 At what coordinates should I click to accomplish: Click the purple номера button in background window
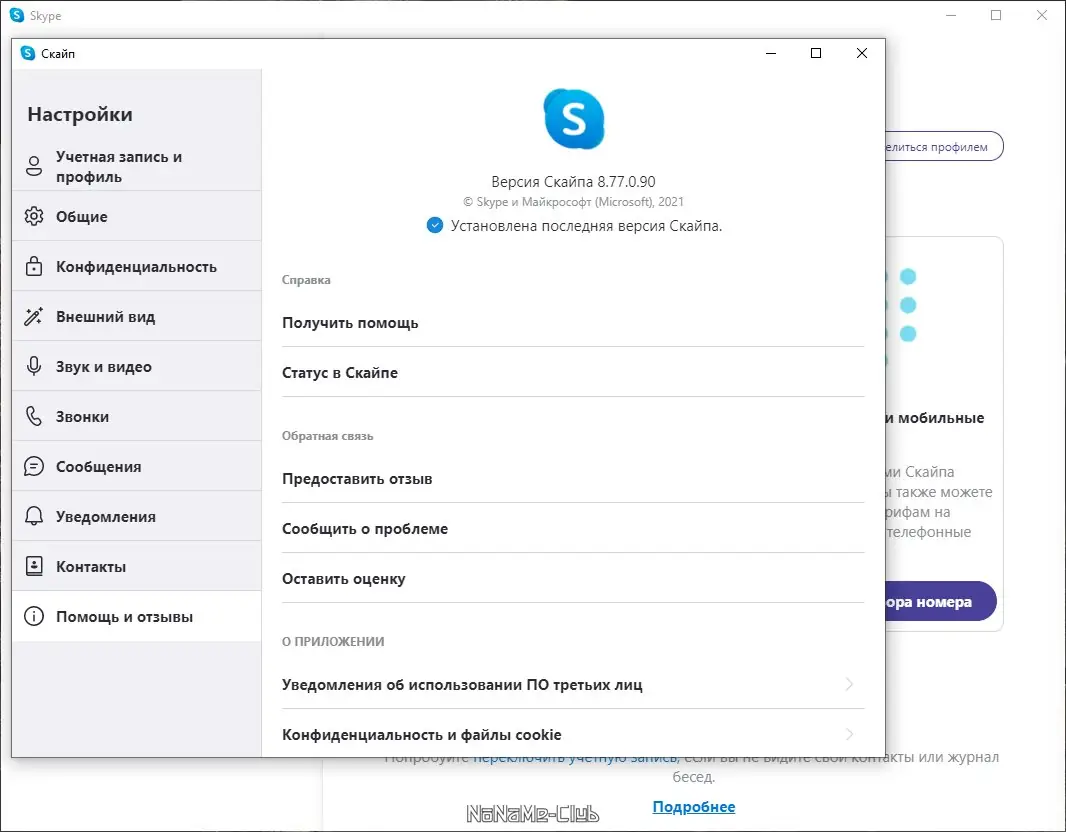point(941,601)
